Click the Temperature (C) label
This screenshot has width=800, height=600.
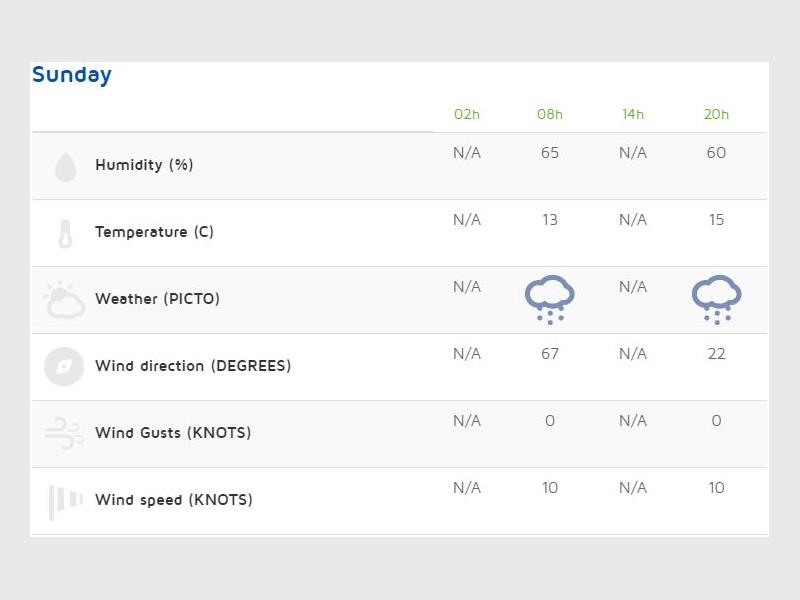[154, 232]
